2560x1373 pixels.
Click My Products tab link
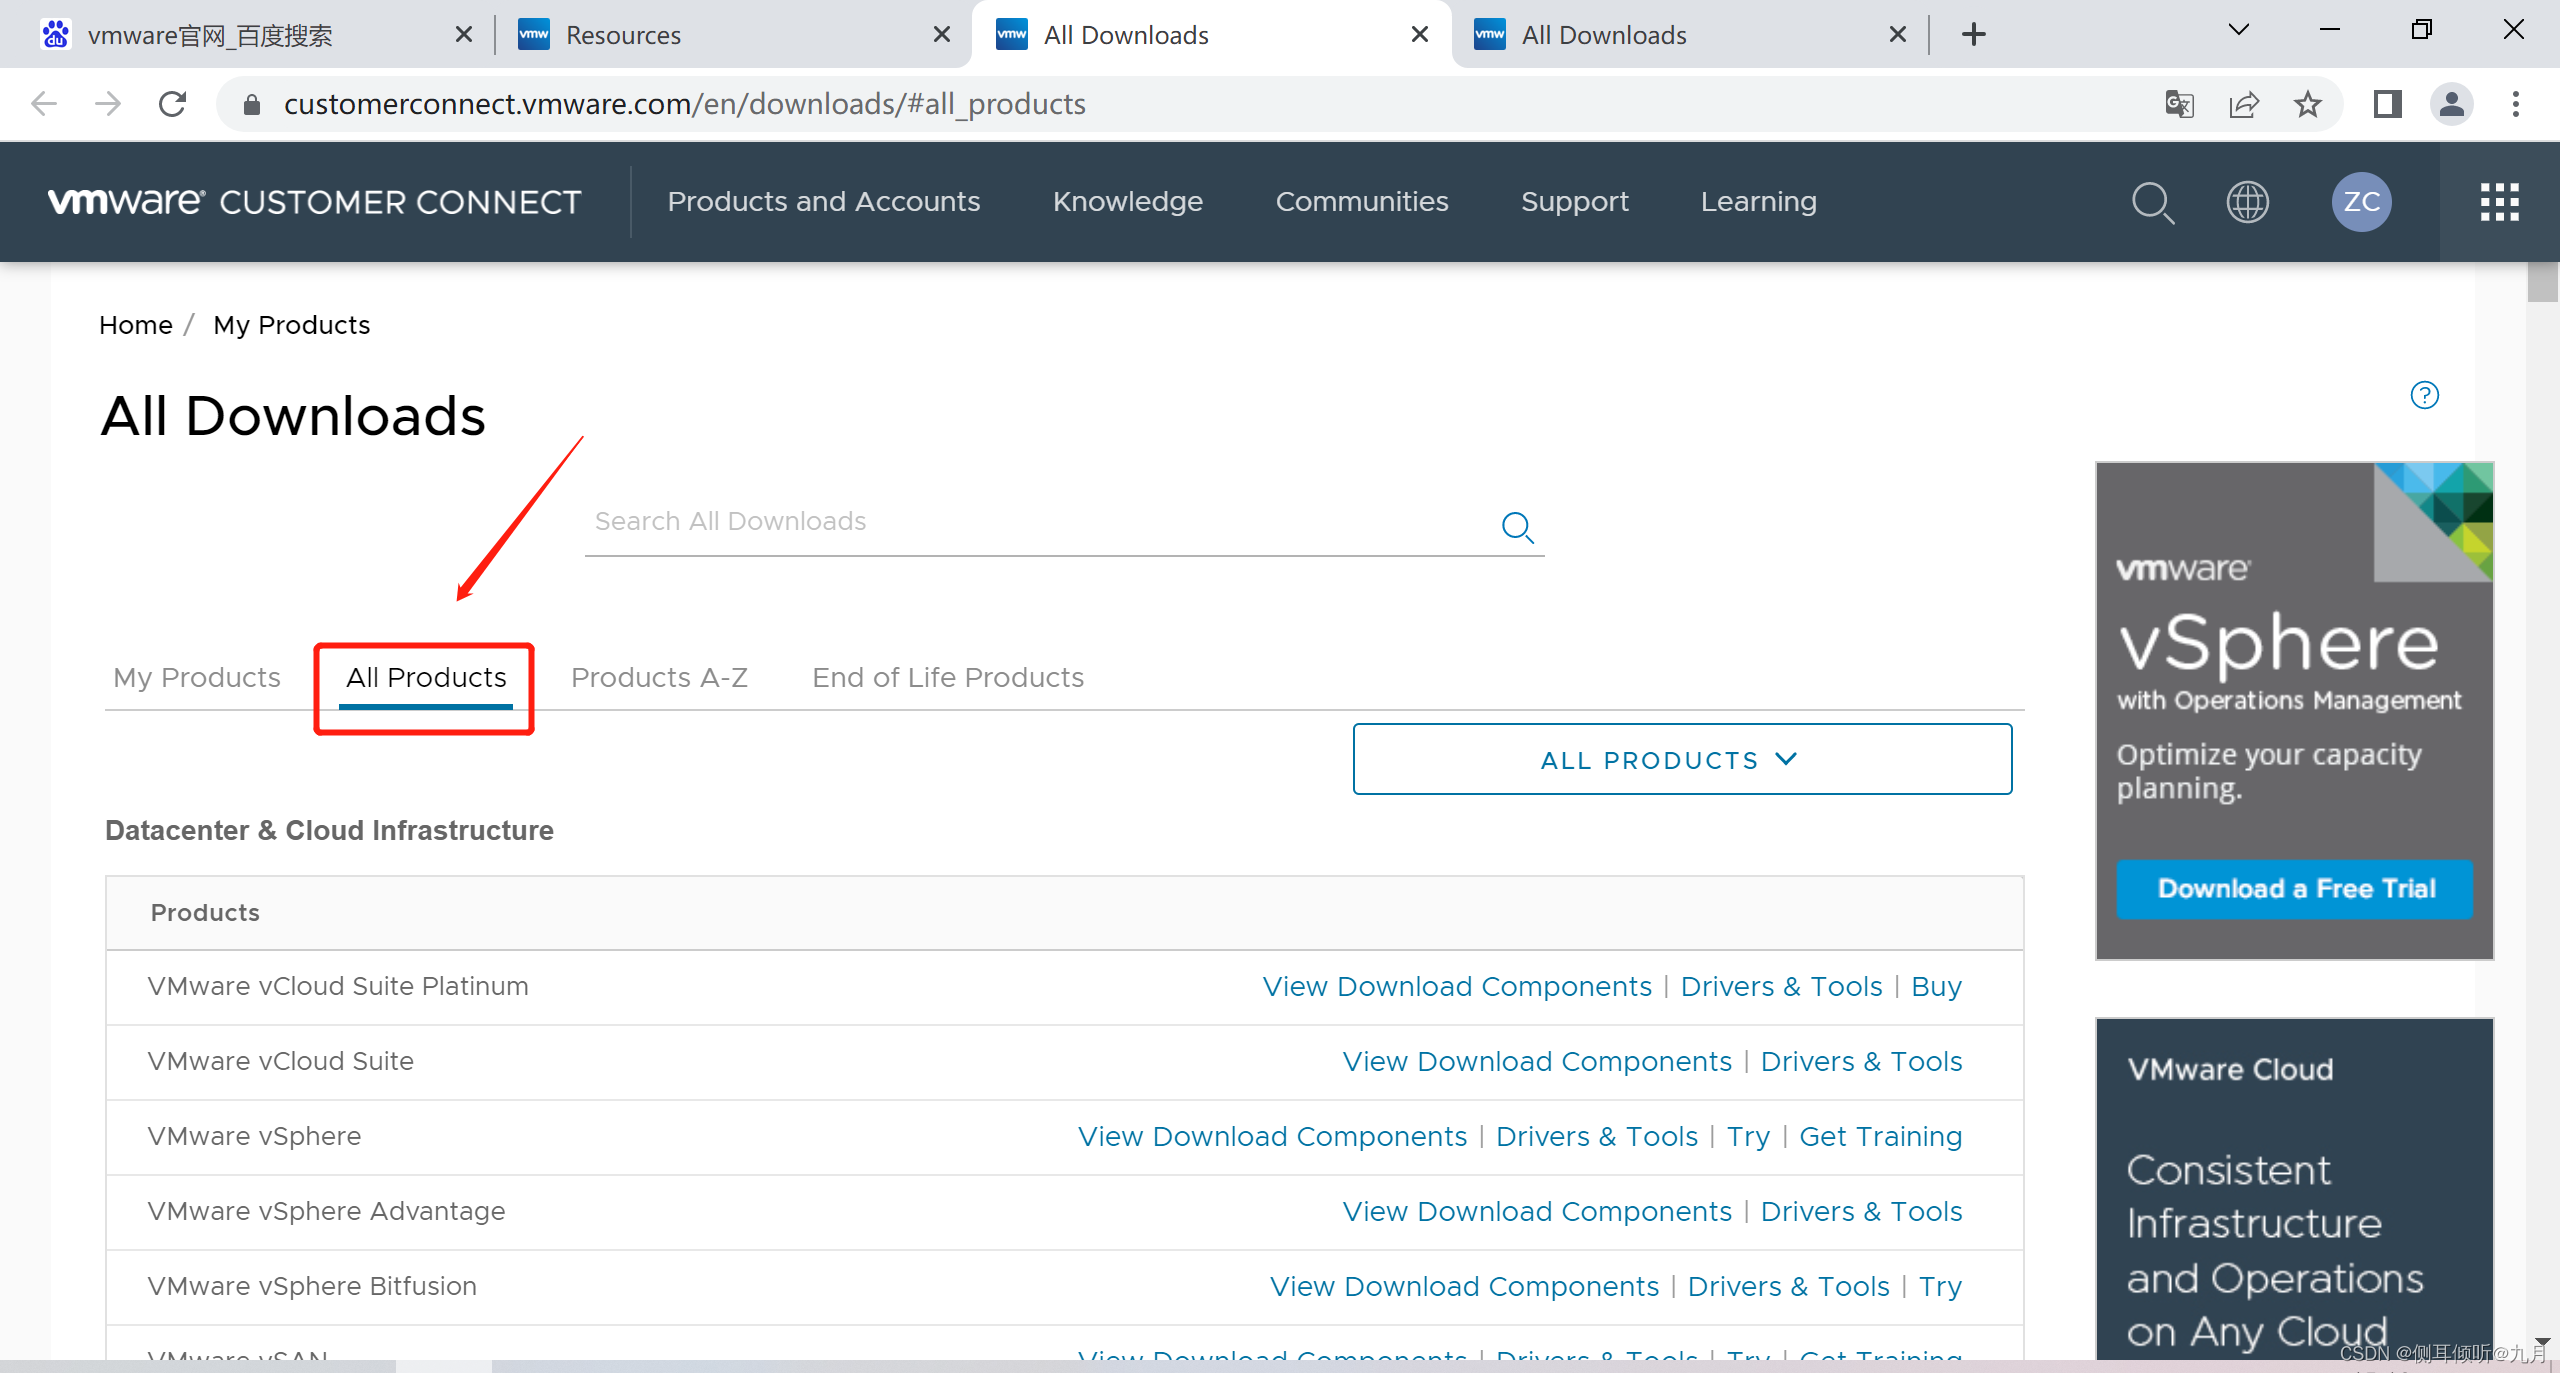click(x=196, y=677)
